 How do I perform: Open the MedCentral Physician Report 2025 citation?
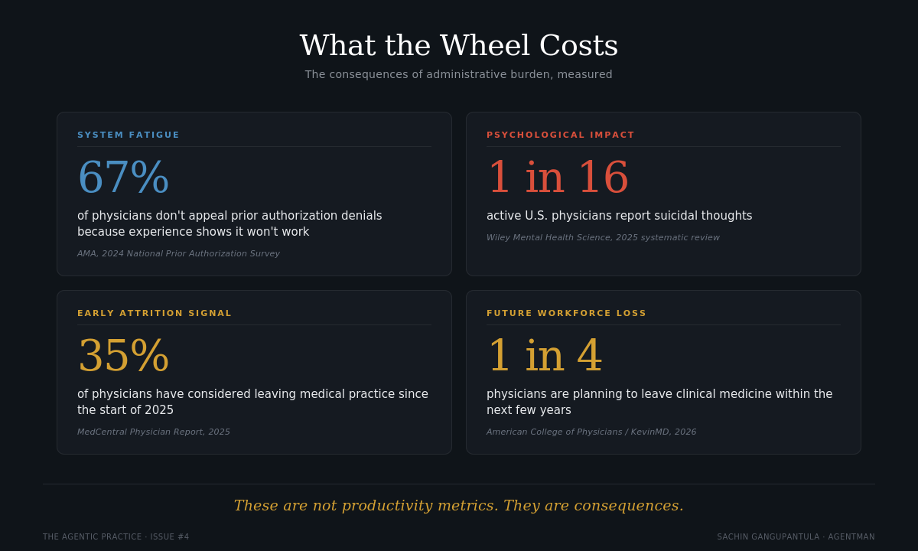153,432
